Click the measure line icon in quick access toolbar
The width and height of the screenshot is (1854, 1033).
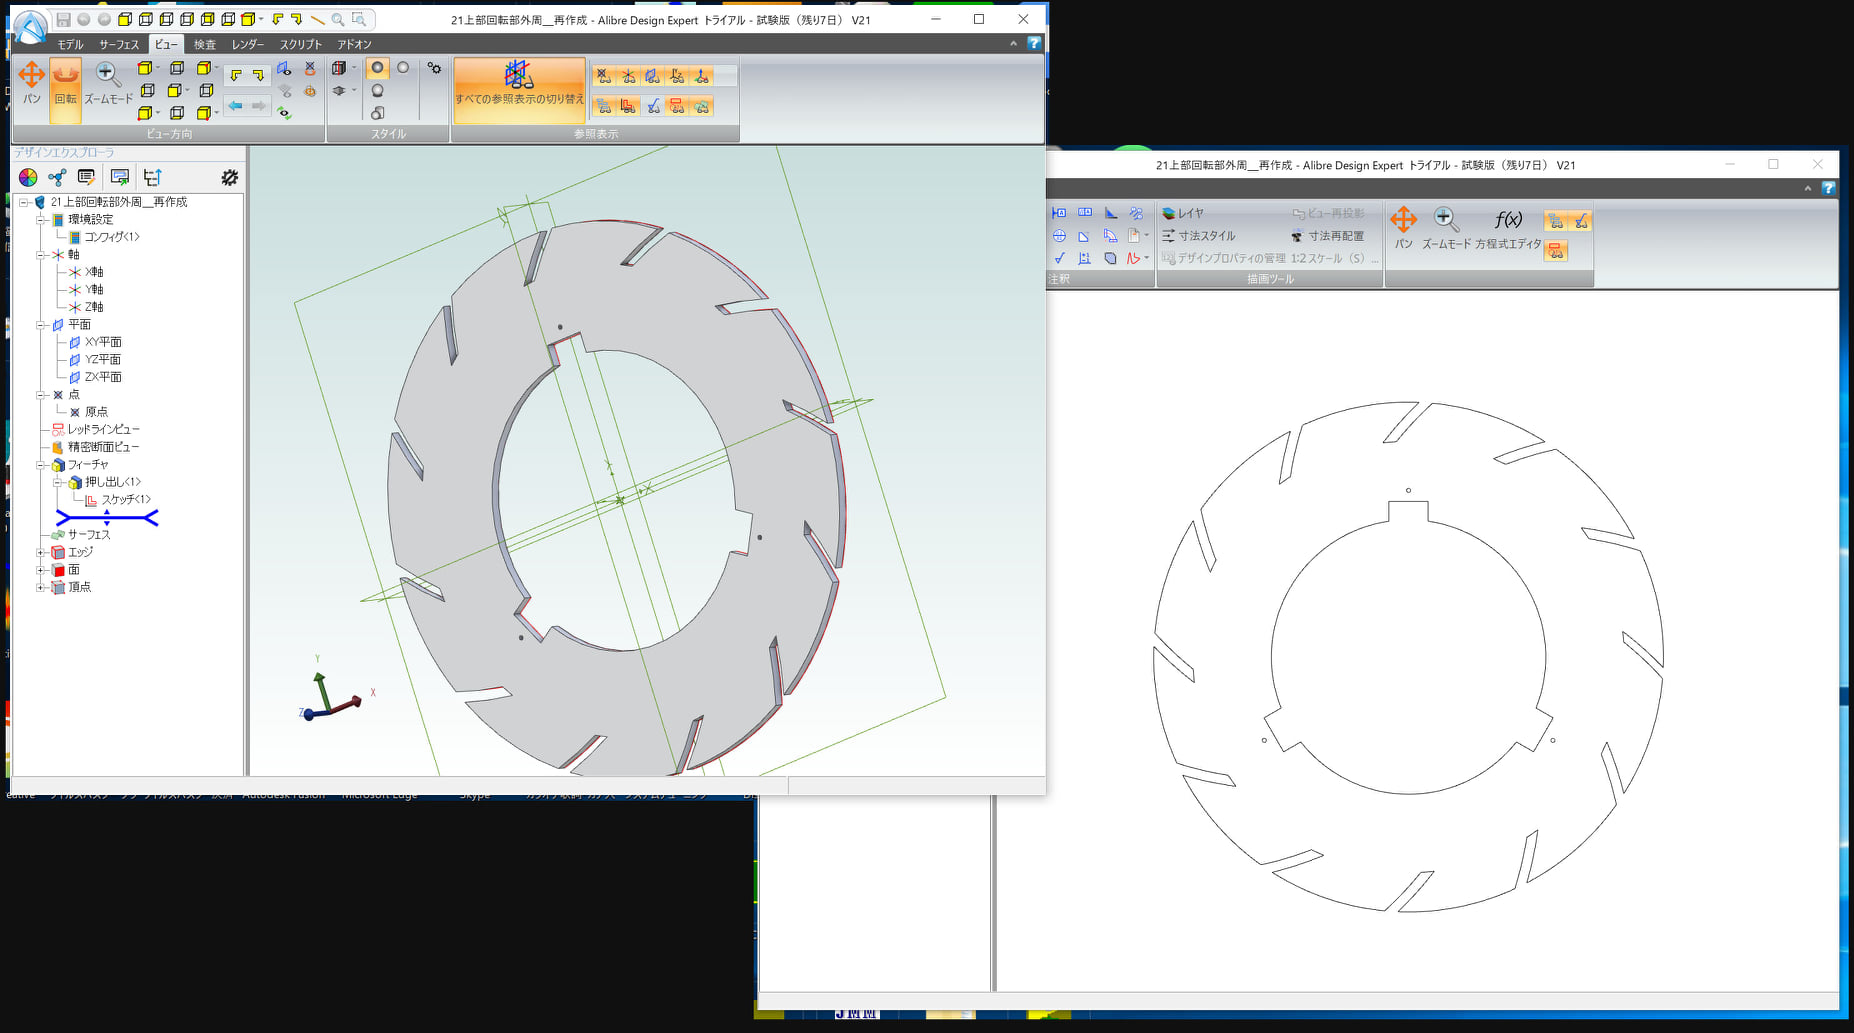317,19
